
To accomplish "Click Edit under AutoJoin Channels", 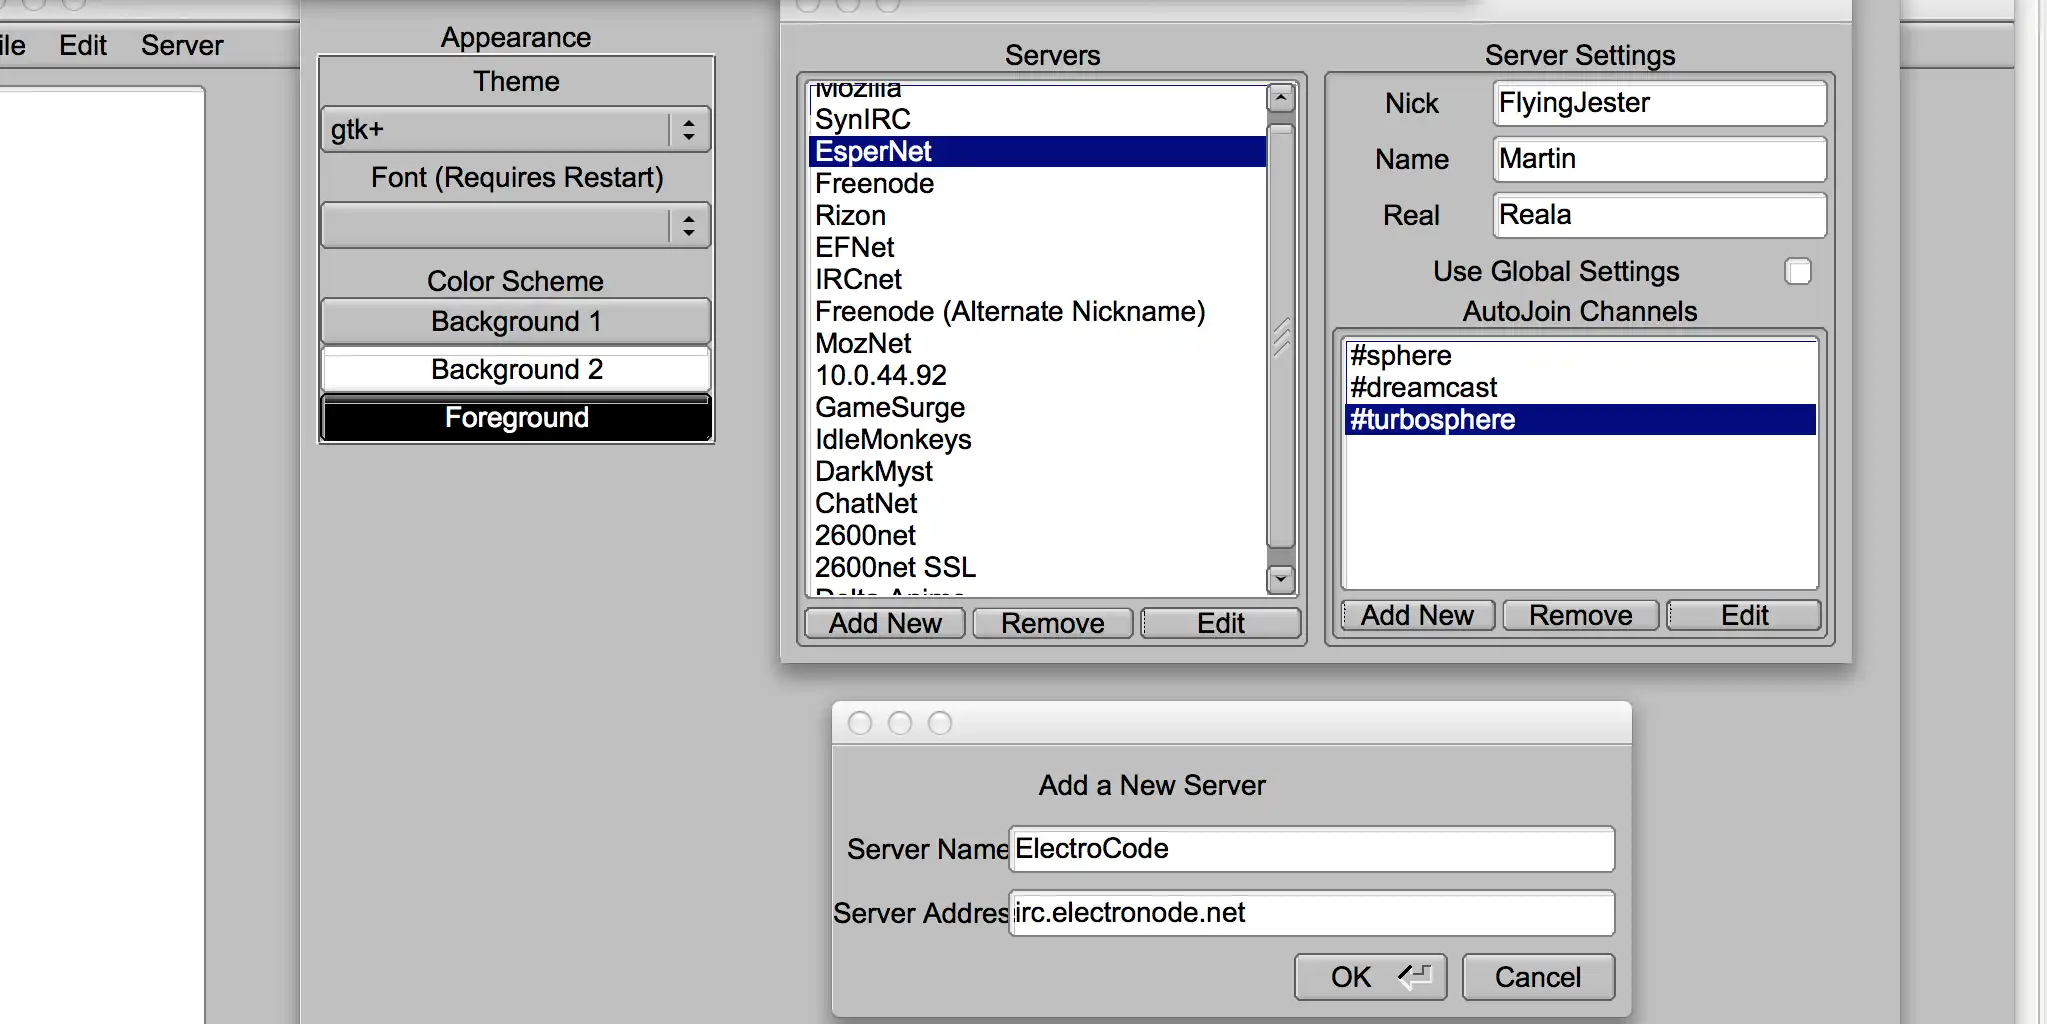I will click(1744, 615).
